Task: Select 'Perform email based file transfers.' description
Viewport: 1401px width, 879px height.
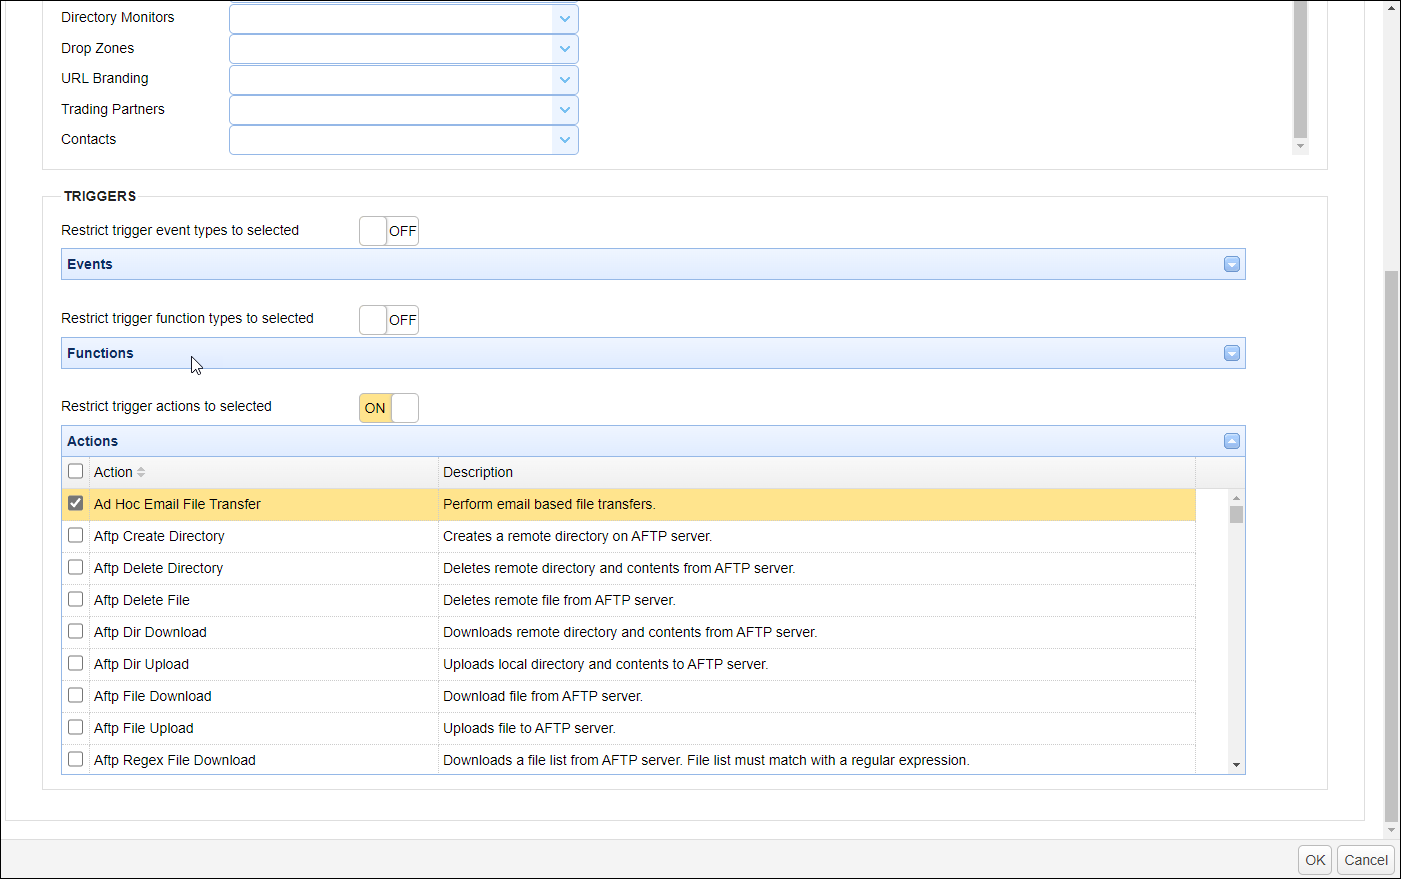Action: 549,504
